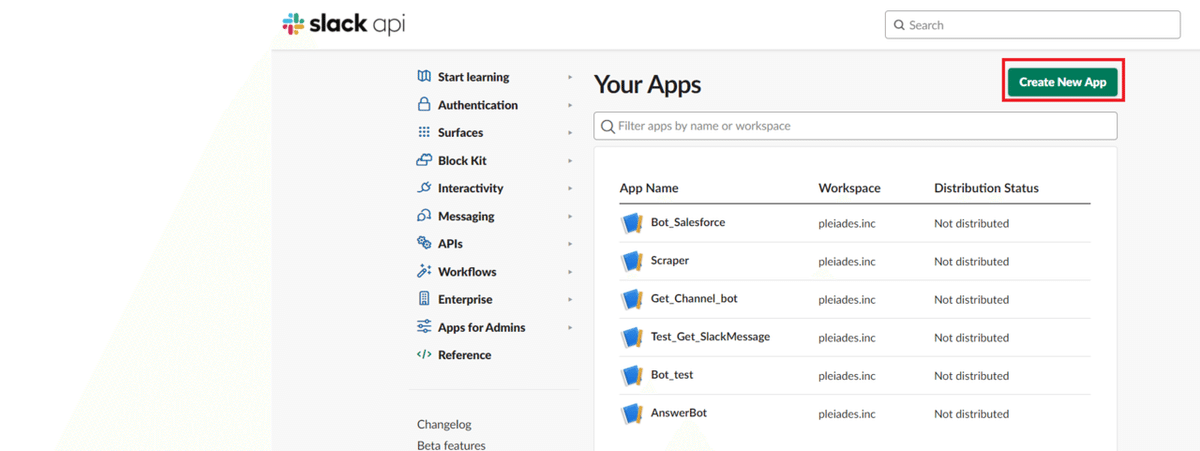This screenshot has width=1200, height=451.
Task: Click the Test_Get_SlackMessage app icon
Action: pyautogui.click(x=631, y=337)
